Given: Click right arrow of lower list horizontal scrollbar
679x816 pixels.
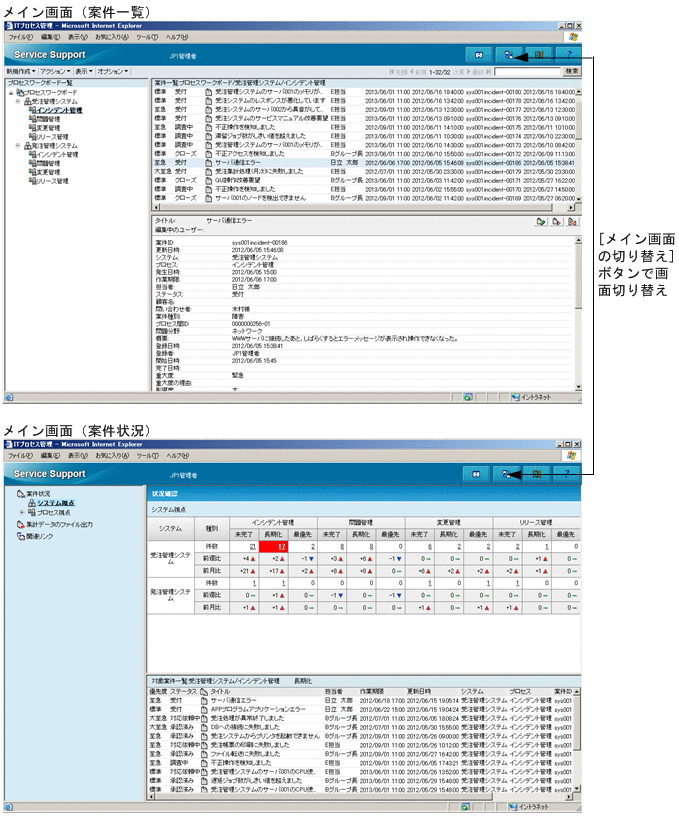Looking at the screenshot, I should (569, 797).
